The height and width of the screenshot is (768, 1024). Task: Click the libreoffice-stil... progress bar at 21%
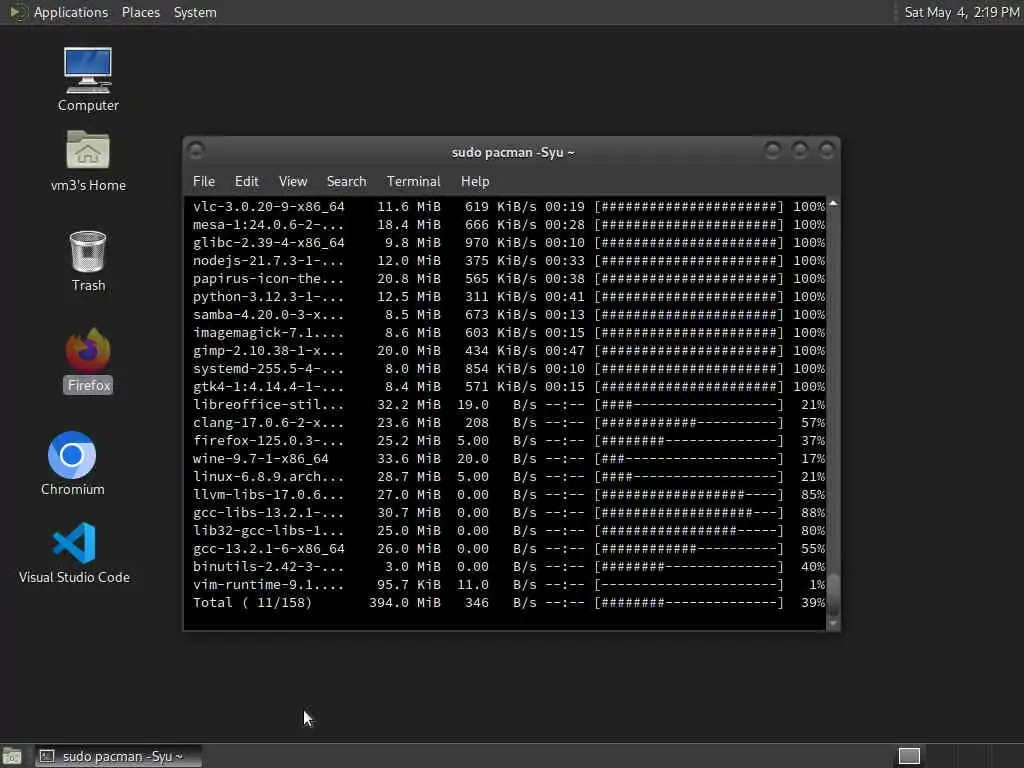pos(688,405)
